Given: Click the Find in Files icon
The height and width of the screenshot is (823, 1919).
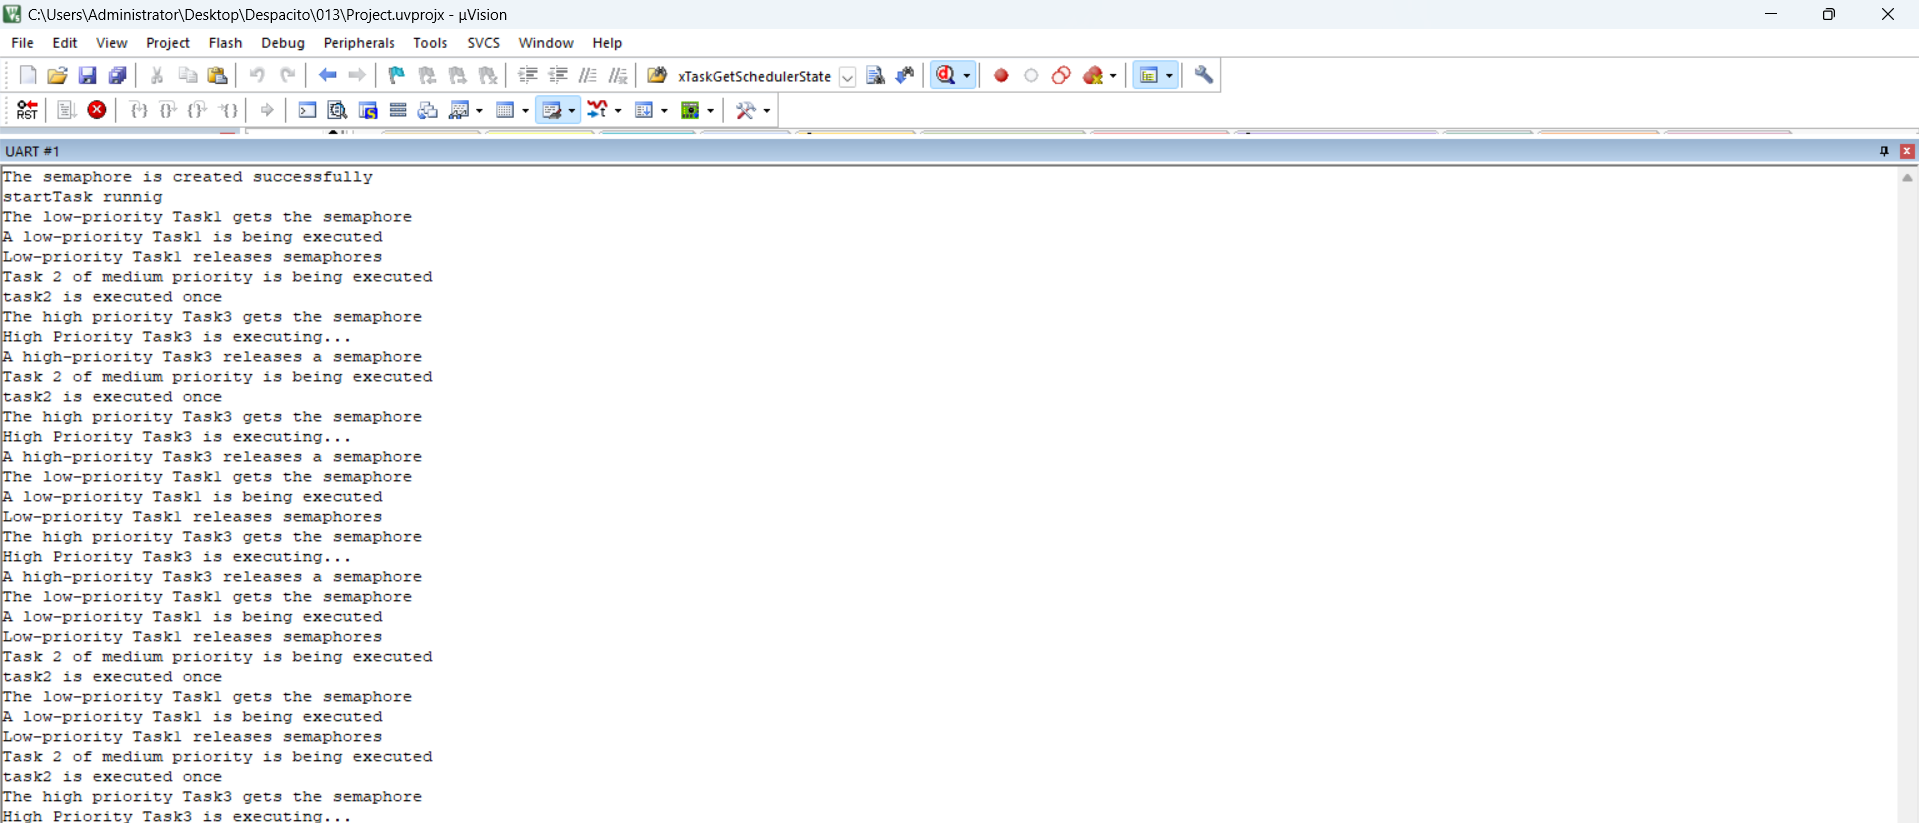Looking at the screenshot, I should pos(657,75).
